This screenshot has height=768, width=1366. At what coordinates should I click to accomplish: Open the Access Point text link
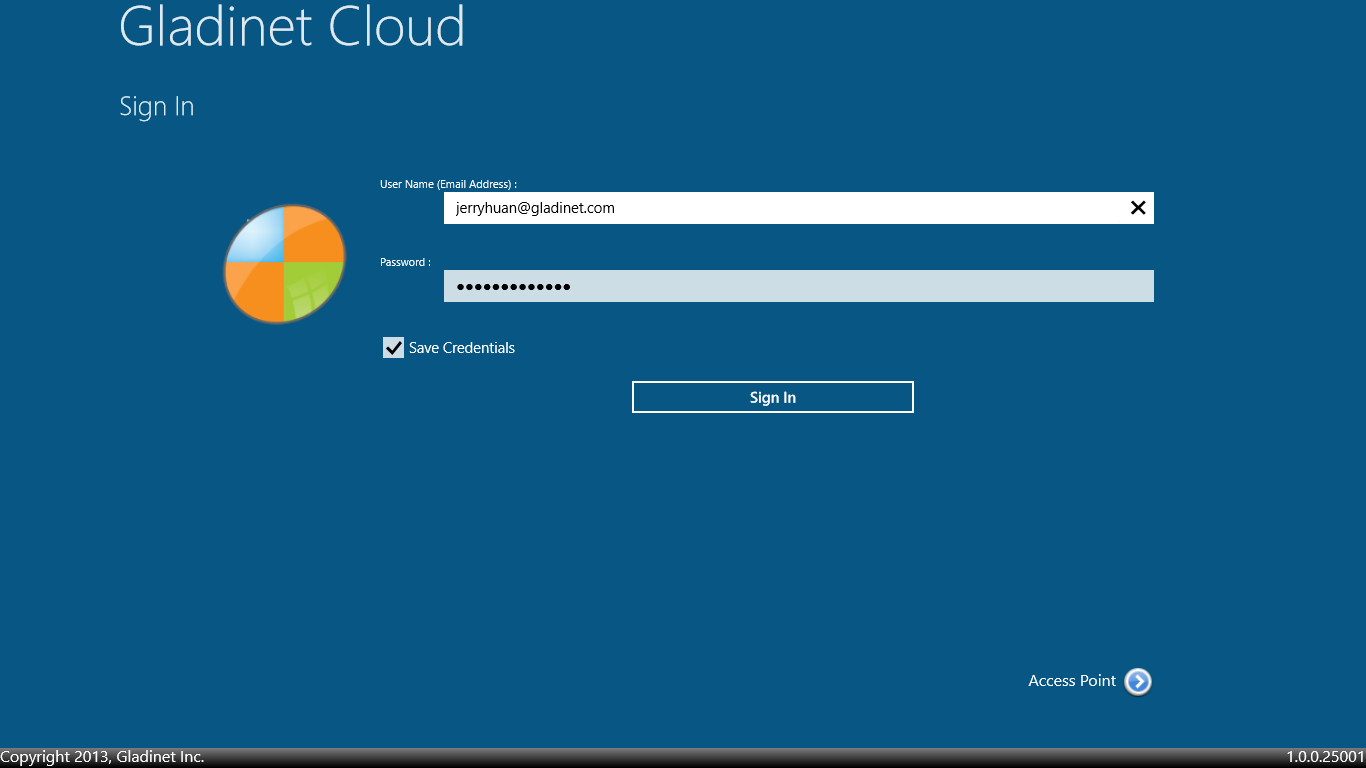coord(1071,681)
